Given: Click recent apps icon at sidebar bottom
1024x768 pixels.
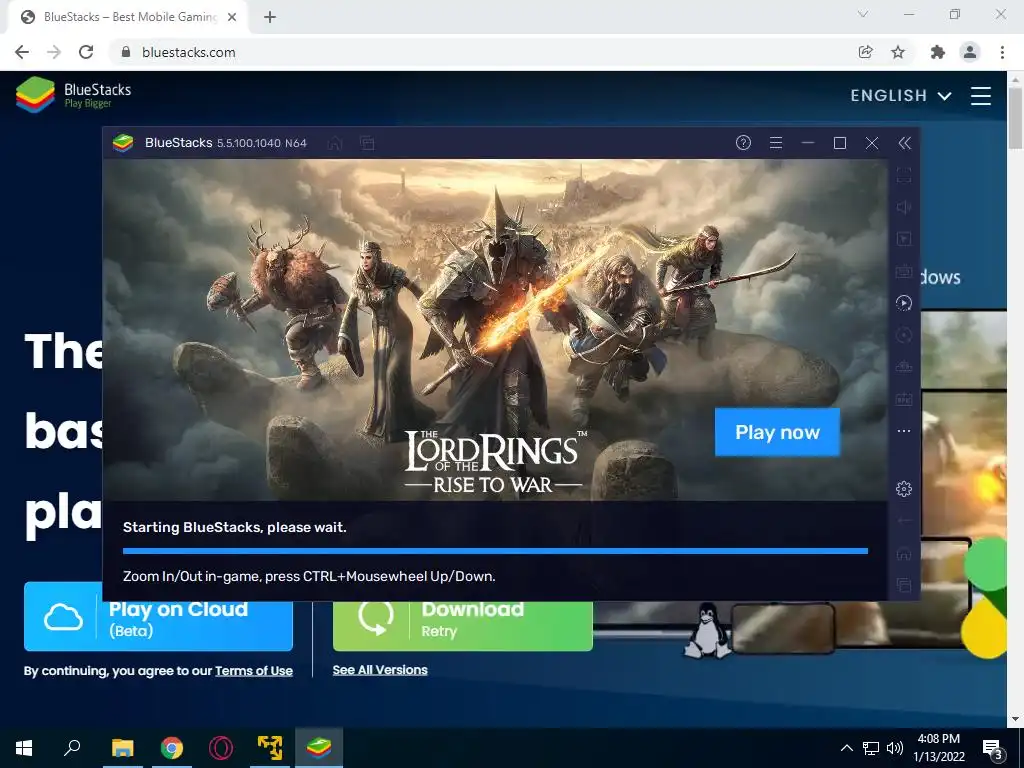Looking at the screenshot, I should pyautogui.click(x=904, y=584).
